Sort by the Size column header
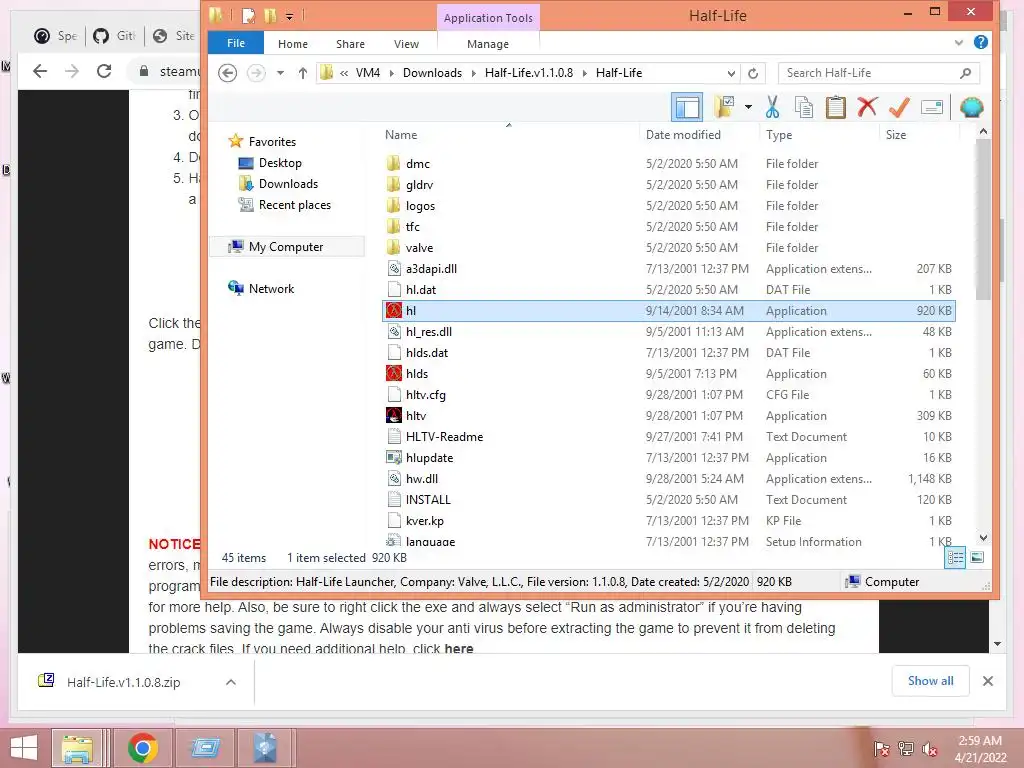Image resolution: width=1024 pixels, height=768 pixels. (x=896, y=135)
